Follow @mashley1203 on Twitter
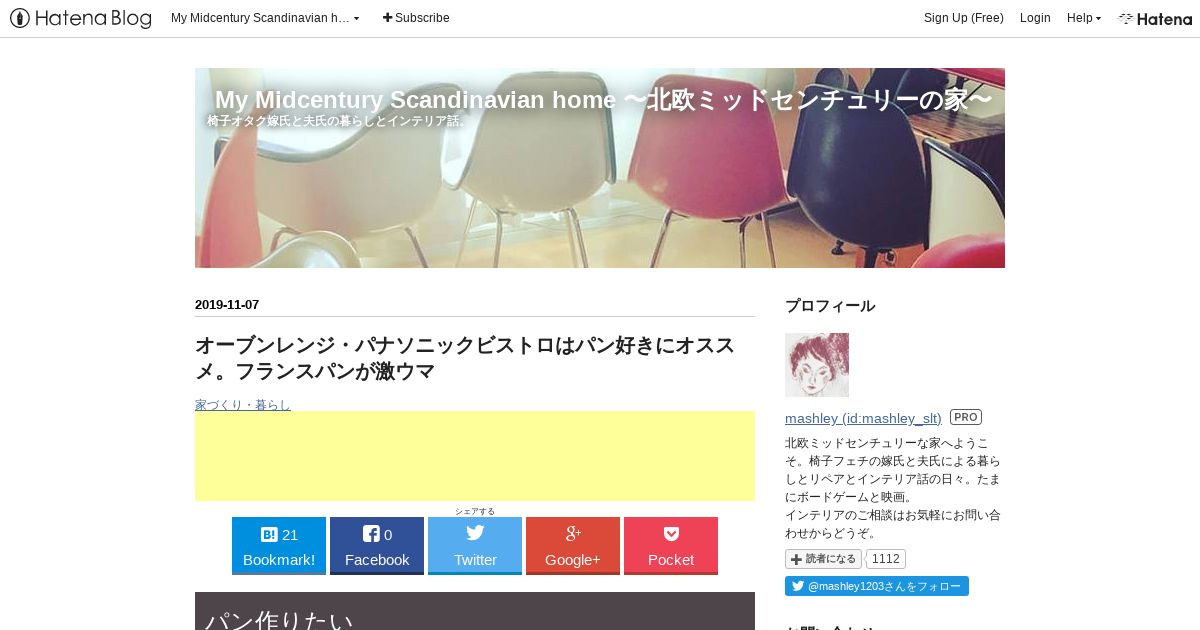The width and height of the screenshot is (1200, 630). point(877,586)
